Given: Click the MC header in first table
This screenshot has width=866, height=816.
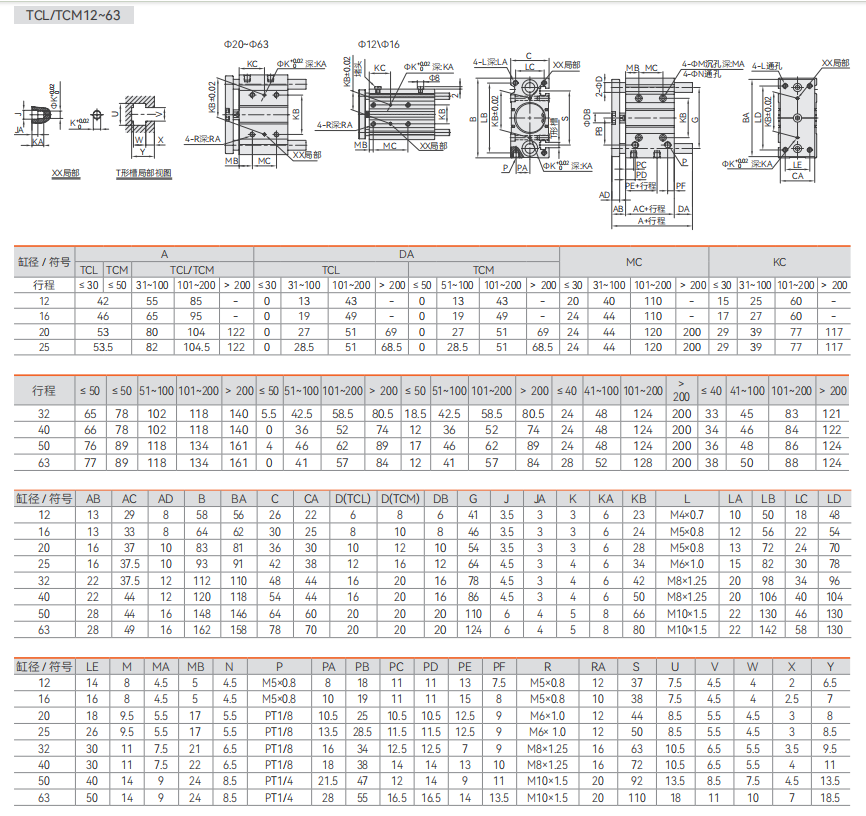Looking at the screenshot, I should [634, 262].
